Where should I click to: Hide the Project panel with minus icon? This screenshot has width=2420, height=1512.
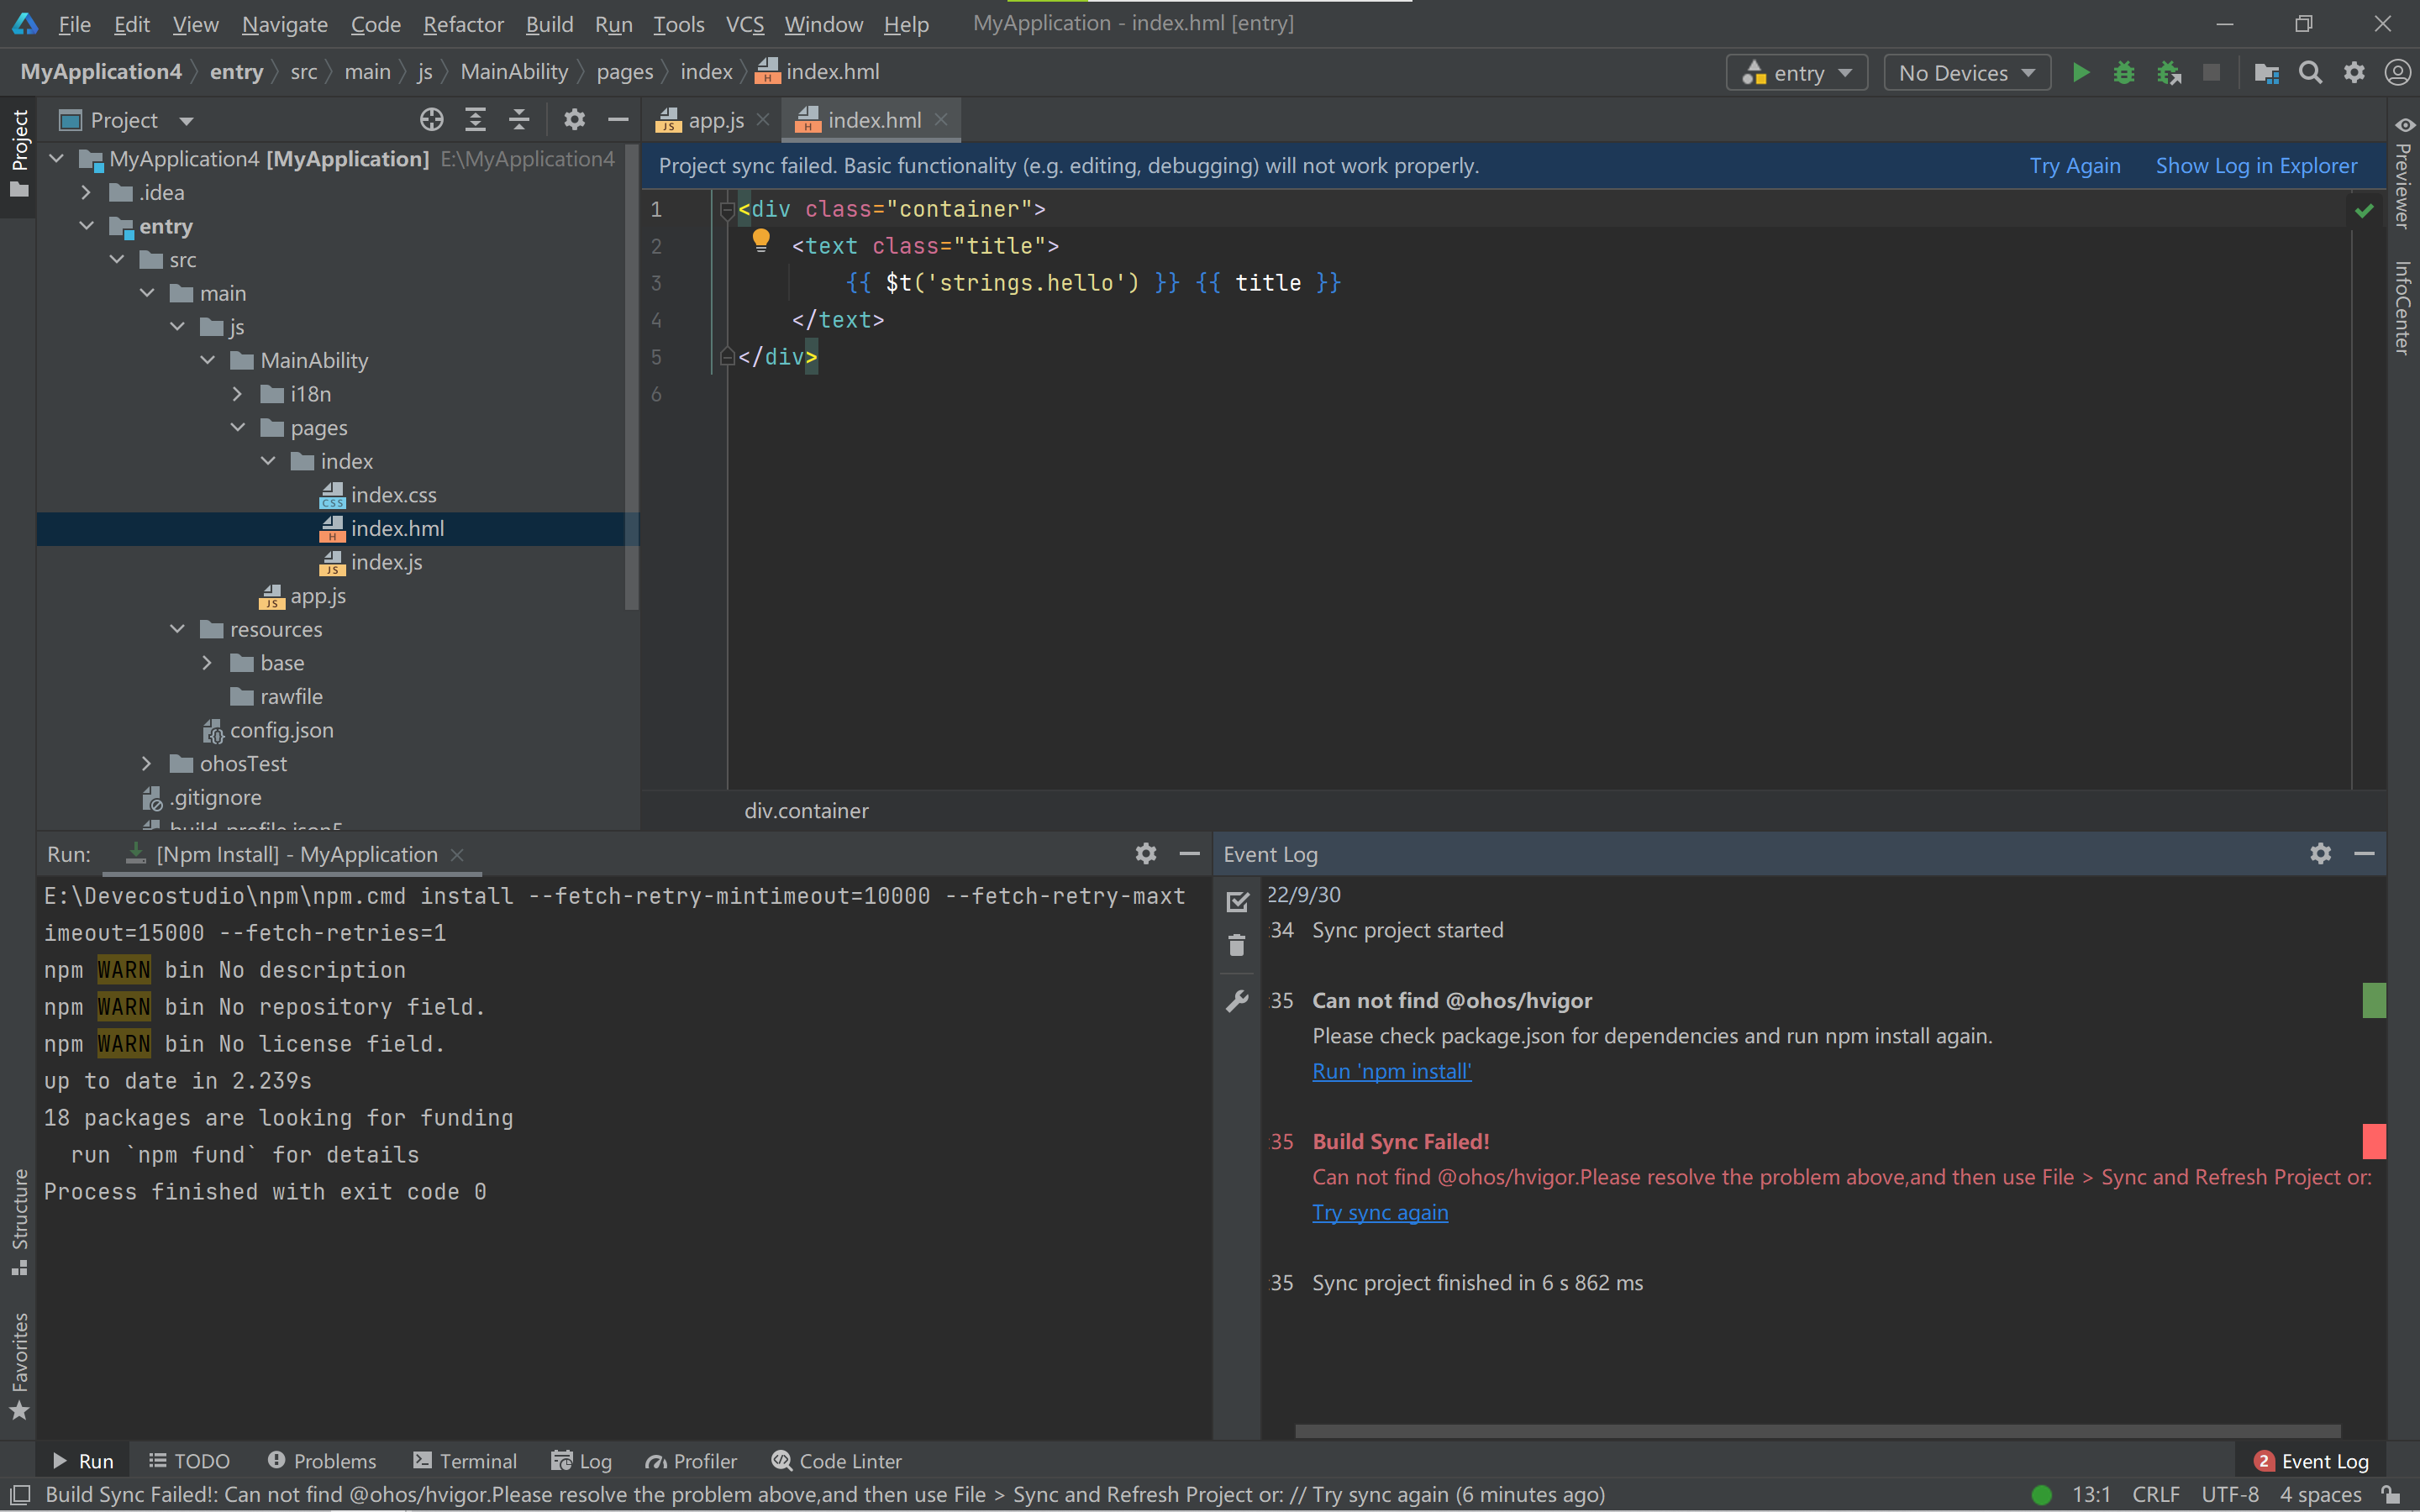[x=618, y=120]
